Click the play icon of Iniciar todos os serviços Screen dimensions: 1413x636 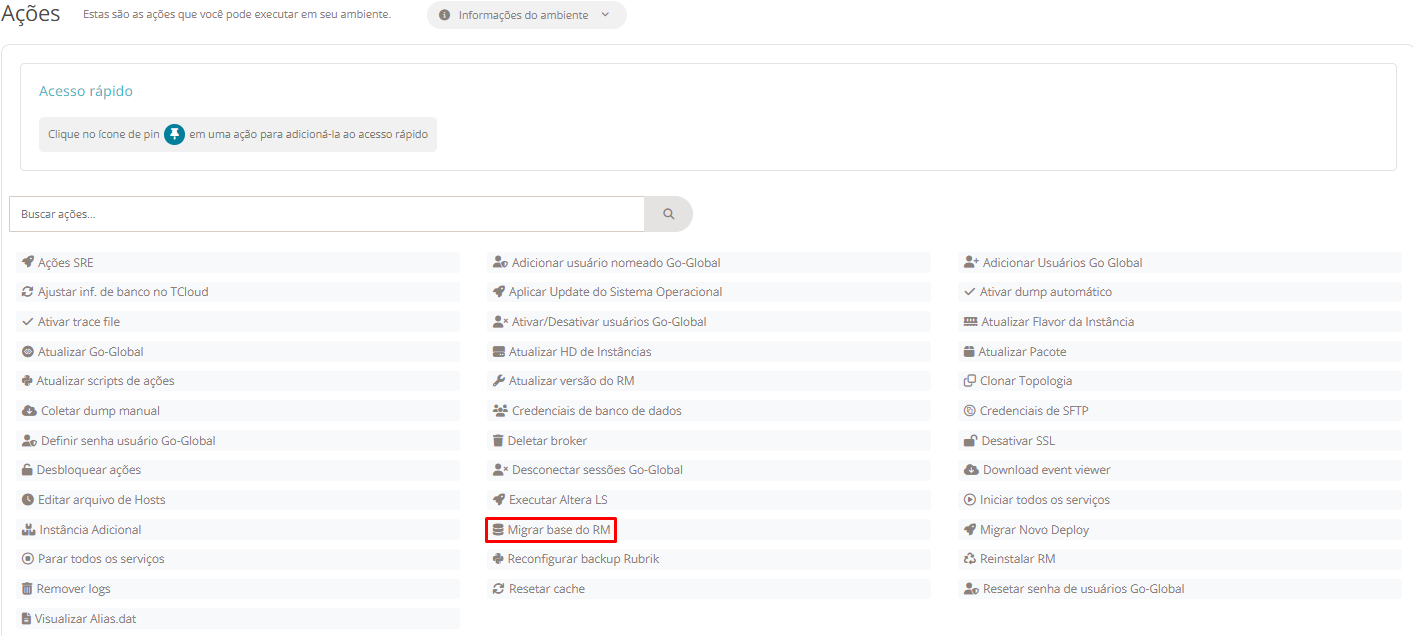click(x=970, y=500)
